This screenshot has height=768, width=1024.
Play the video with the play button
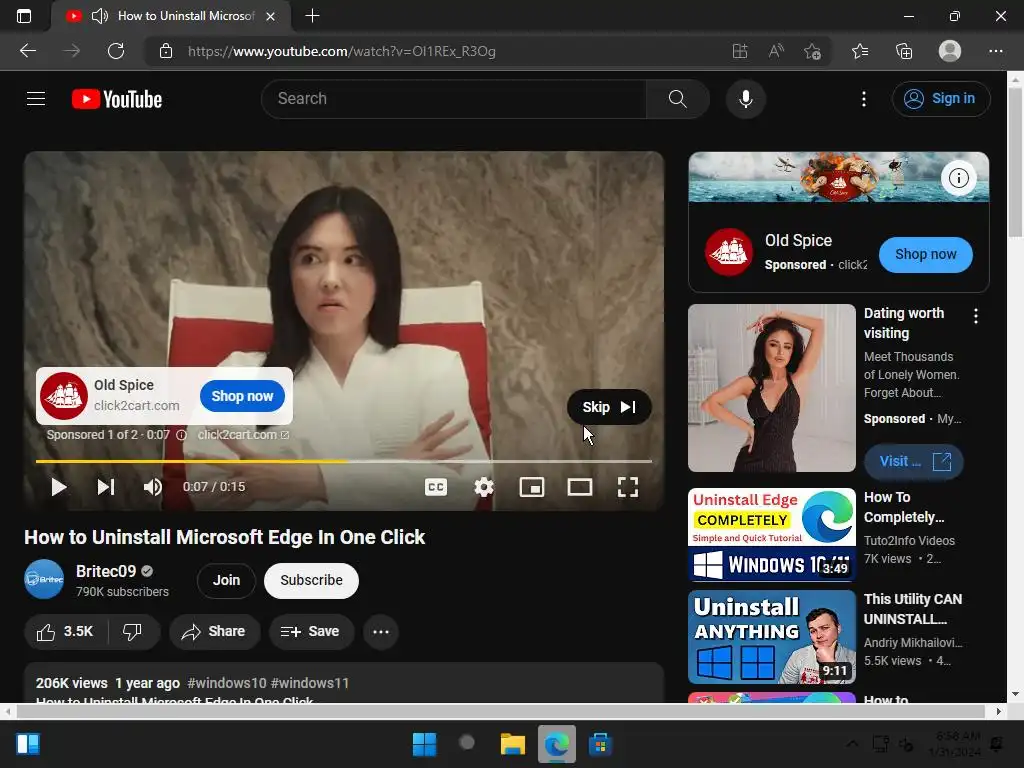pyautogui.click(x=58, y=487)
